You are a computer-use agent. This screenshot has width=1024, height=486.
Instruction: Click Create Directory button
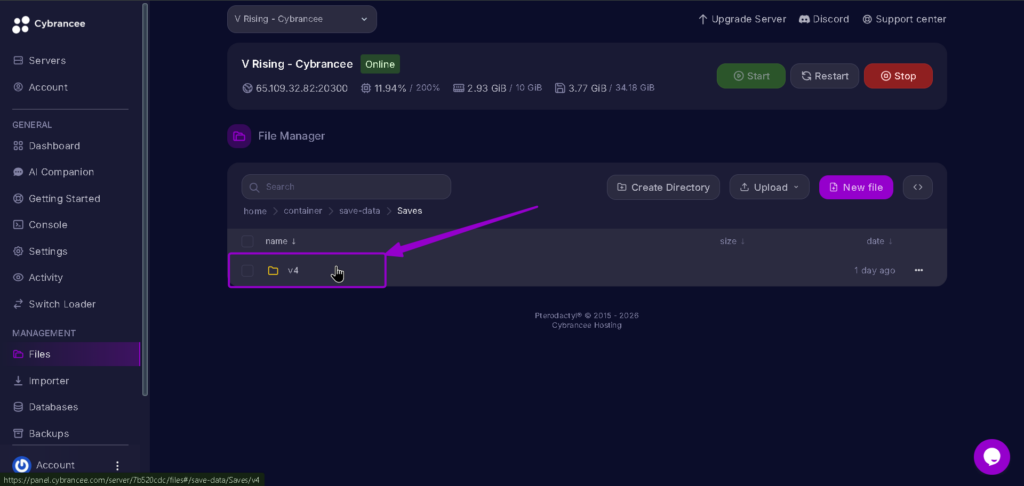click(x=663, y=187)
